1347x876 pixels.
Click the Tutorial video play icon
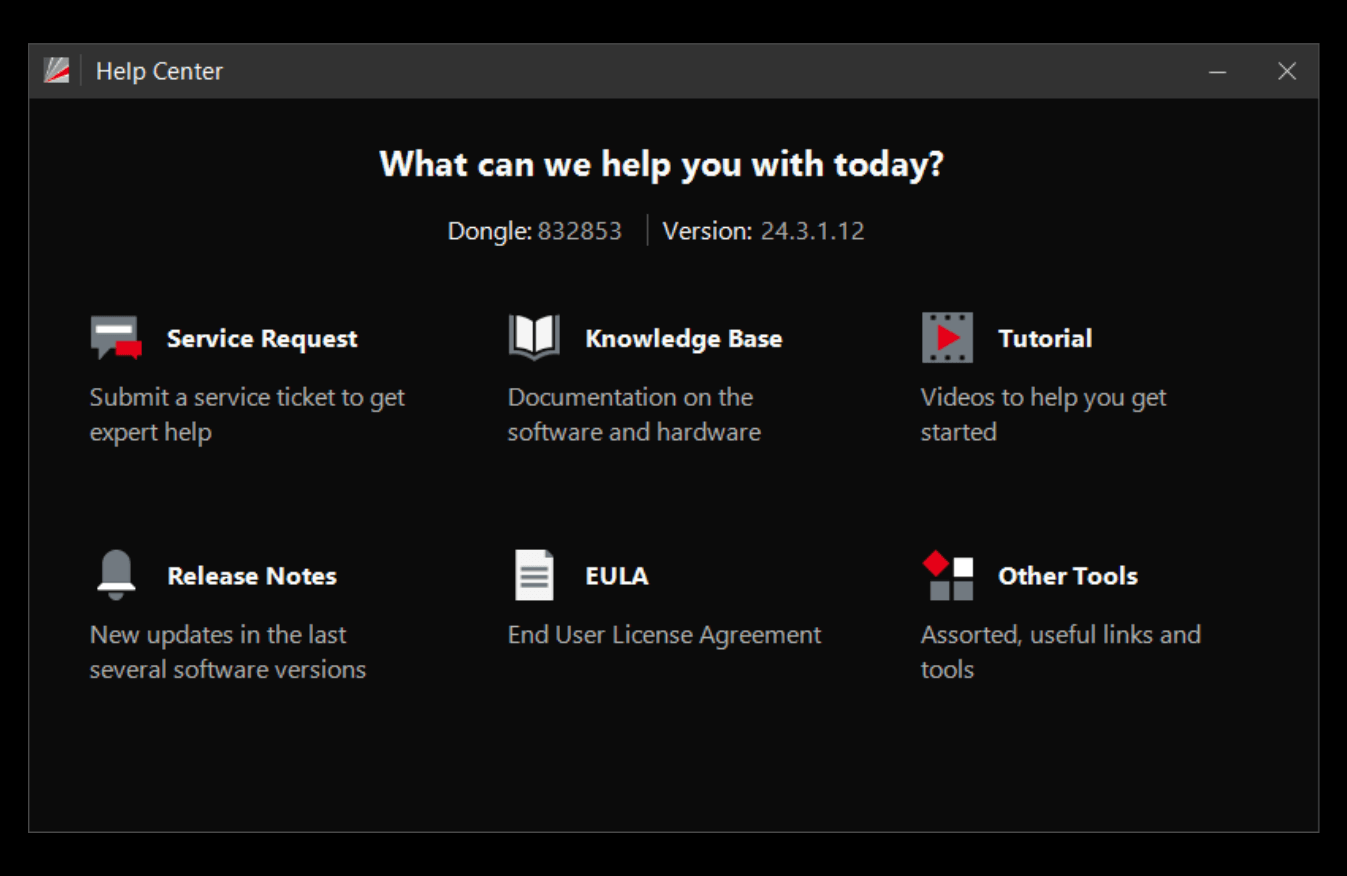click(x=947, y=338)
